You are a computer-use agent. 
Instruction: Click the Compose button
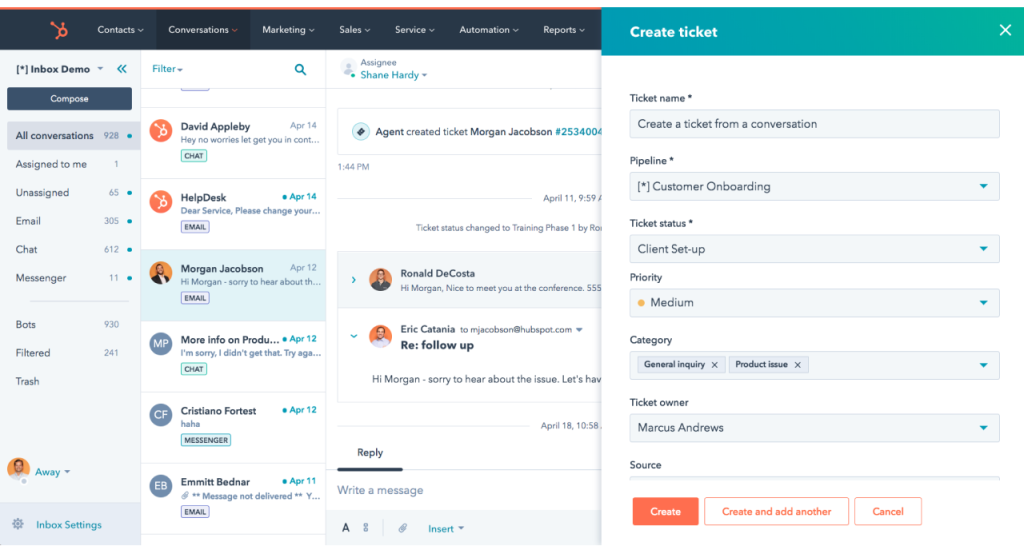click(69, 99)
